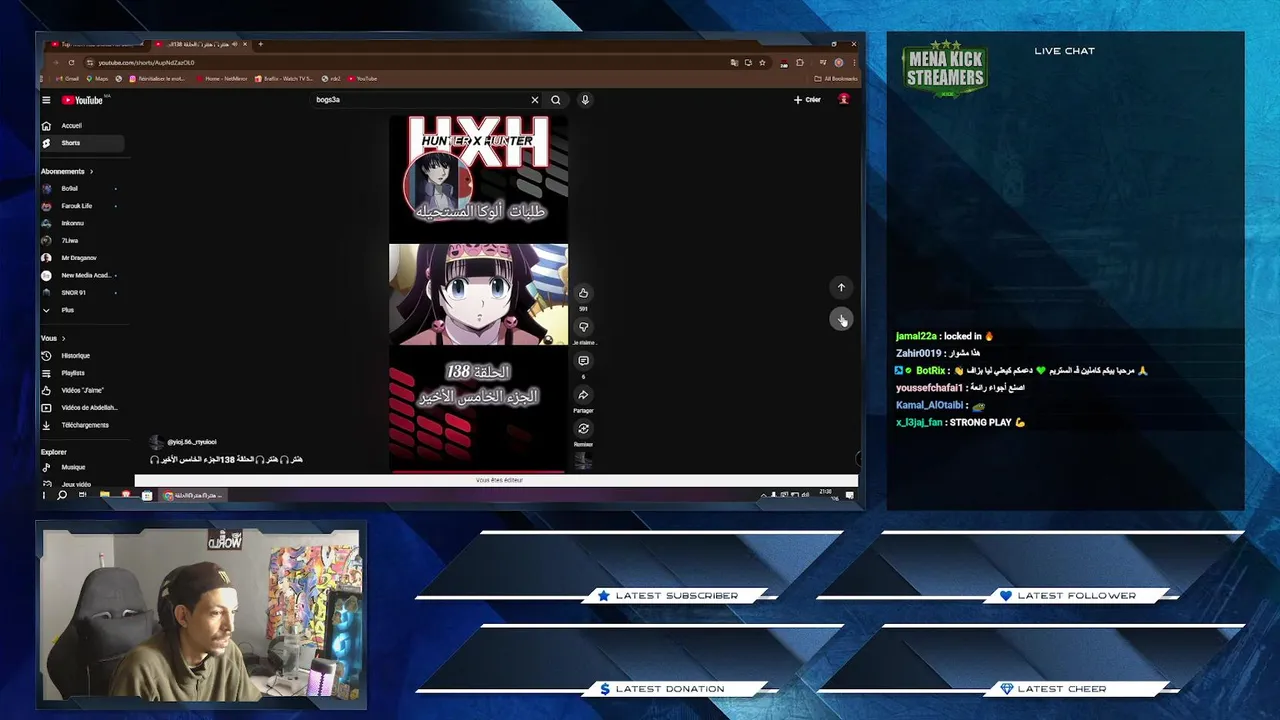
Task: Click the Chrome window on taskbar
Action: click(193, 495)
